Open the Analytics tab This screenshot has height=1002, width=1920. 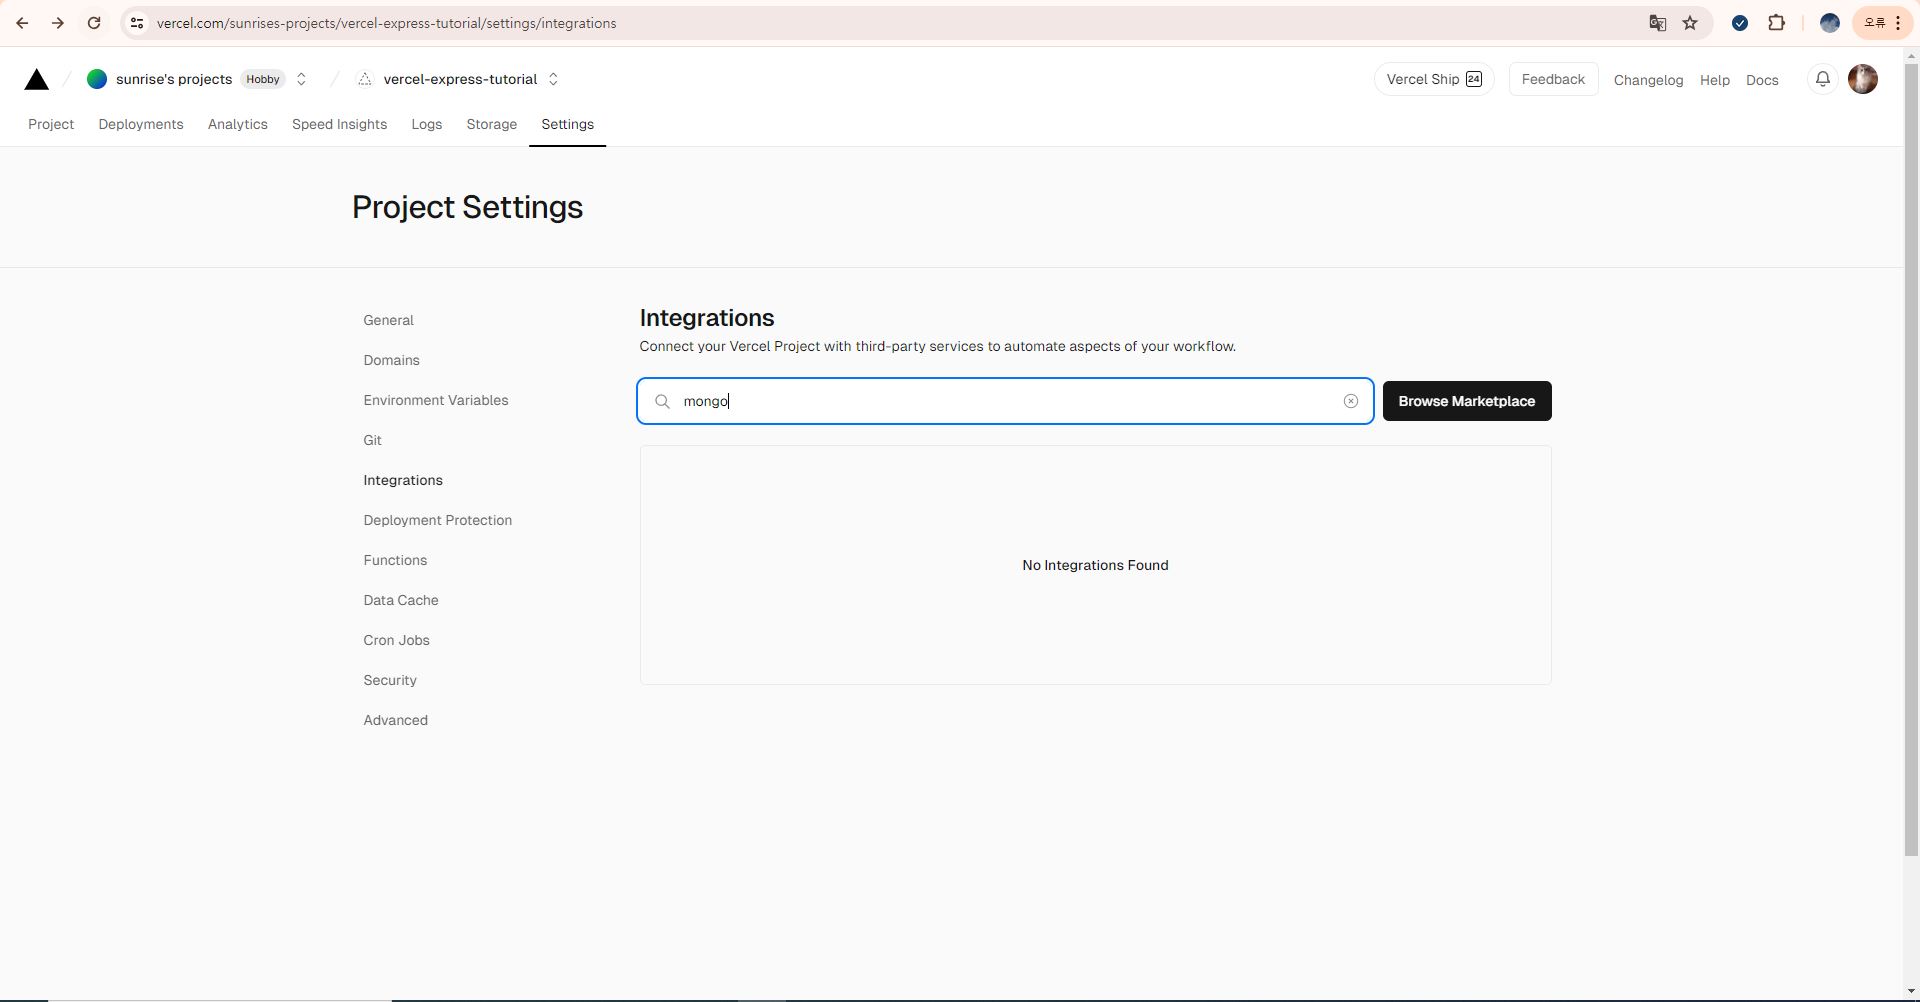(x=238, y=124)
